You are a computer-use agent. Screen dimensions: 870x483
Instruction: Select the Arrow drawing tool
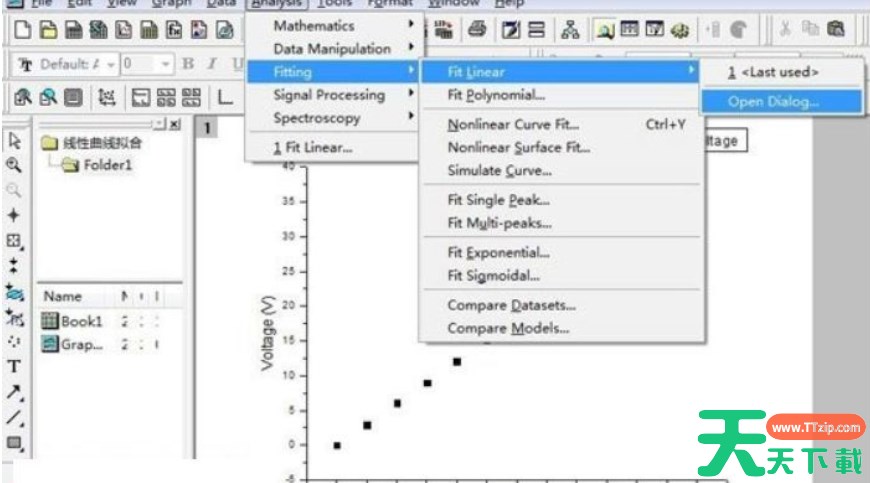(14, 392)
